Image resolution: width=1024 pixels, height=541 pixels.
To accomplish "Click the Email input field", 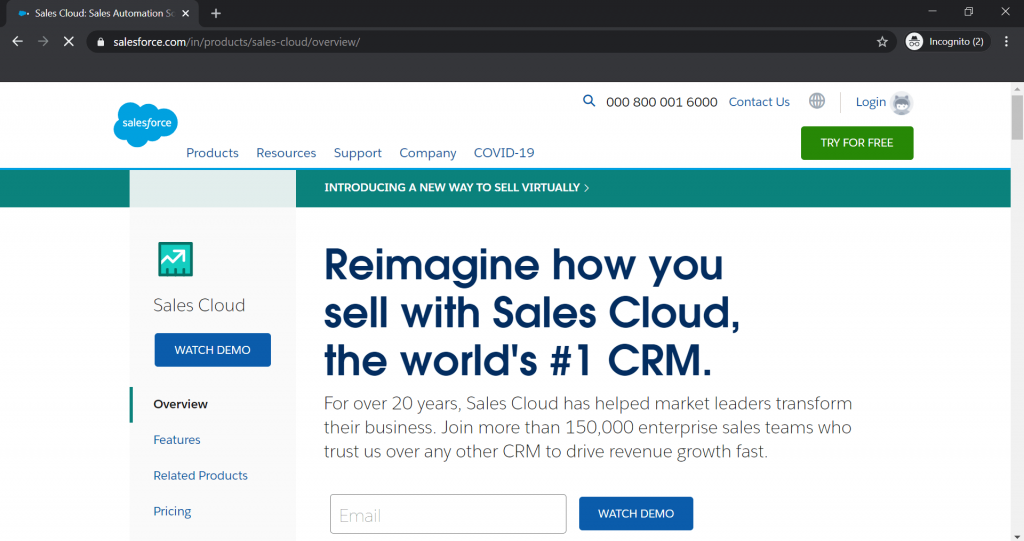I will click(448, 514).
